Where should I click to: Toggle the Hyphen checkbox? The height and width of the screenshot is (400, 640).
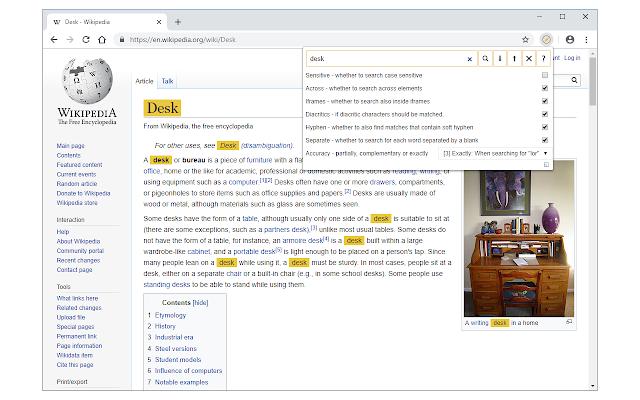pos(544,127)
